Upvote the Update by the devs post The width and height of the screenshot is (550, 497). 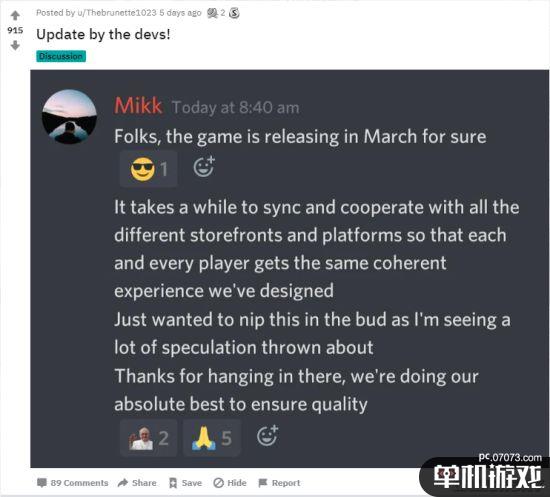15,15
